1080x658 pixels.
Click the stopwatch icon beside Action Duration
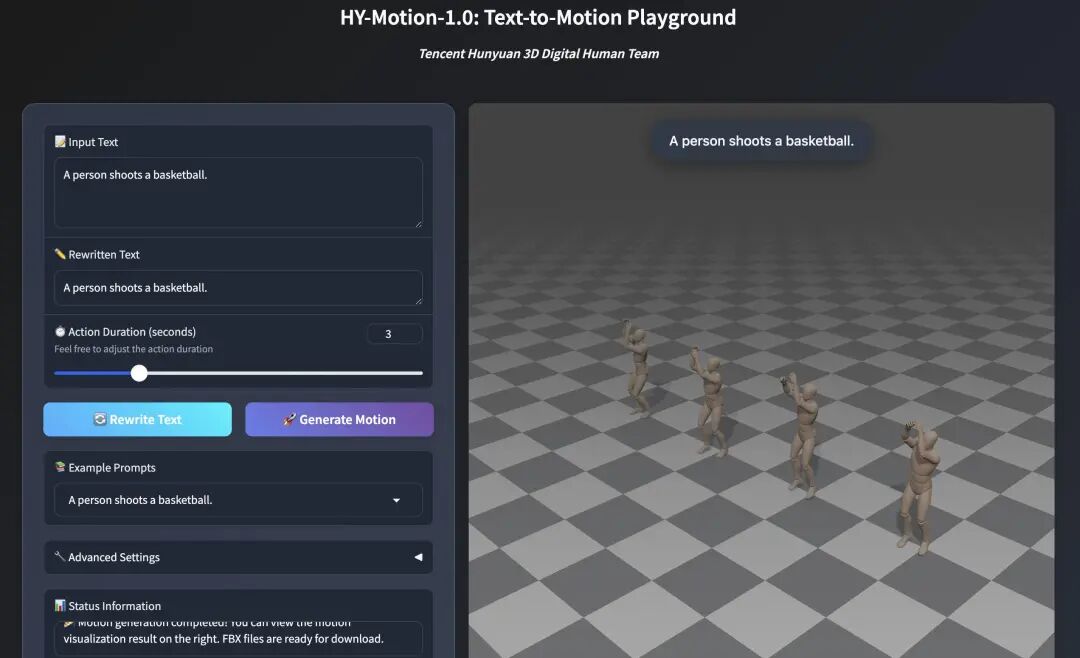point(60,331)
